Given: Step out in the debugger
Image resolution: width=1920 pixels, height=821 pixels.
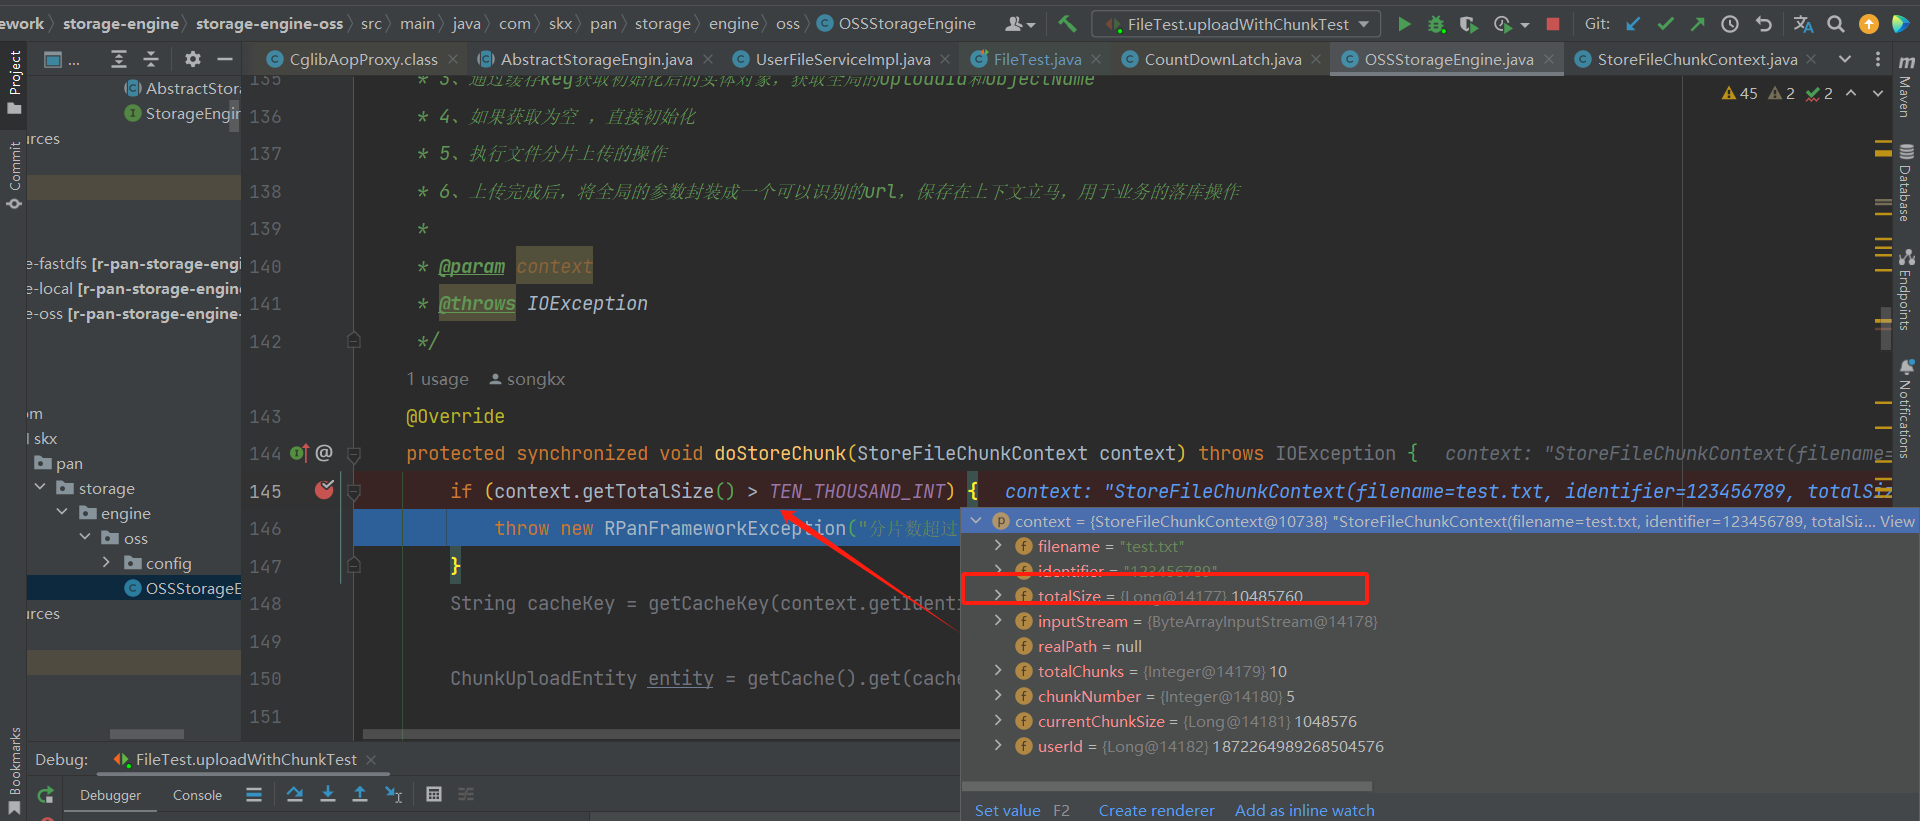Looking at the screenshot, I should [360, 794].
